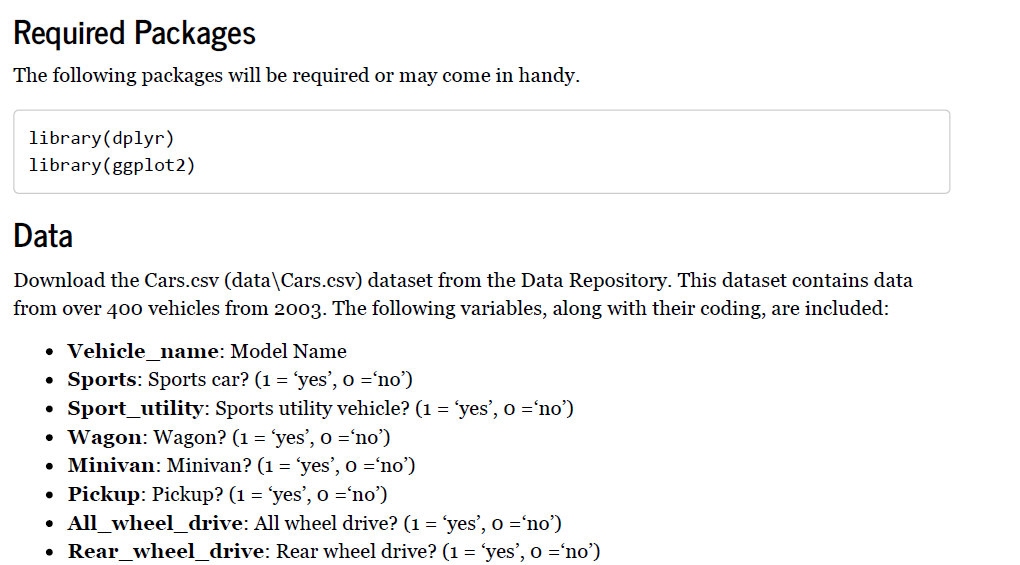Select the bold Vehicle_name variable

[142, 351]
